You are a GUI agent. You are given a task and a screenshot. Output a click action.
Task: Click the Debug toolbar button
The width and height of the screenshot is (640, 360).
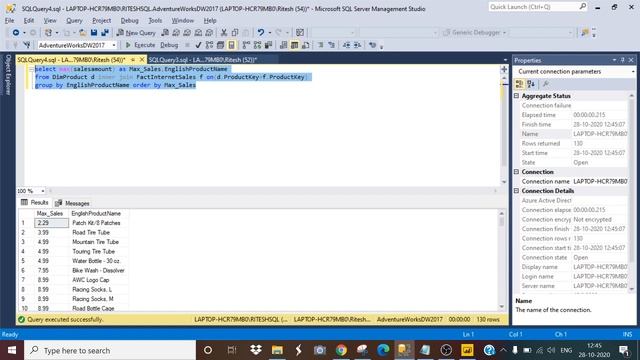click(x=169, y=45)
